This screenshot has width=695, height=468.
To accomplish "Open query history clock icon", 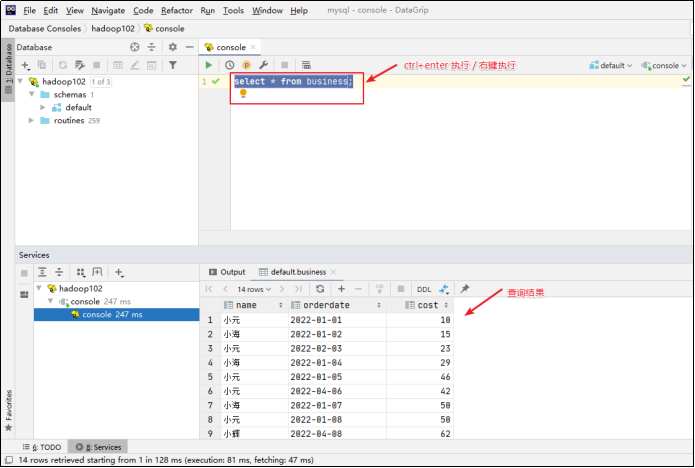I will point(229,65).
